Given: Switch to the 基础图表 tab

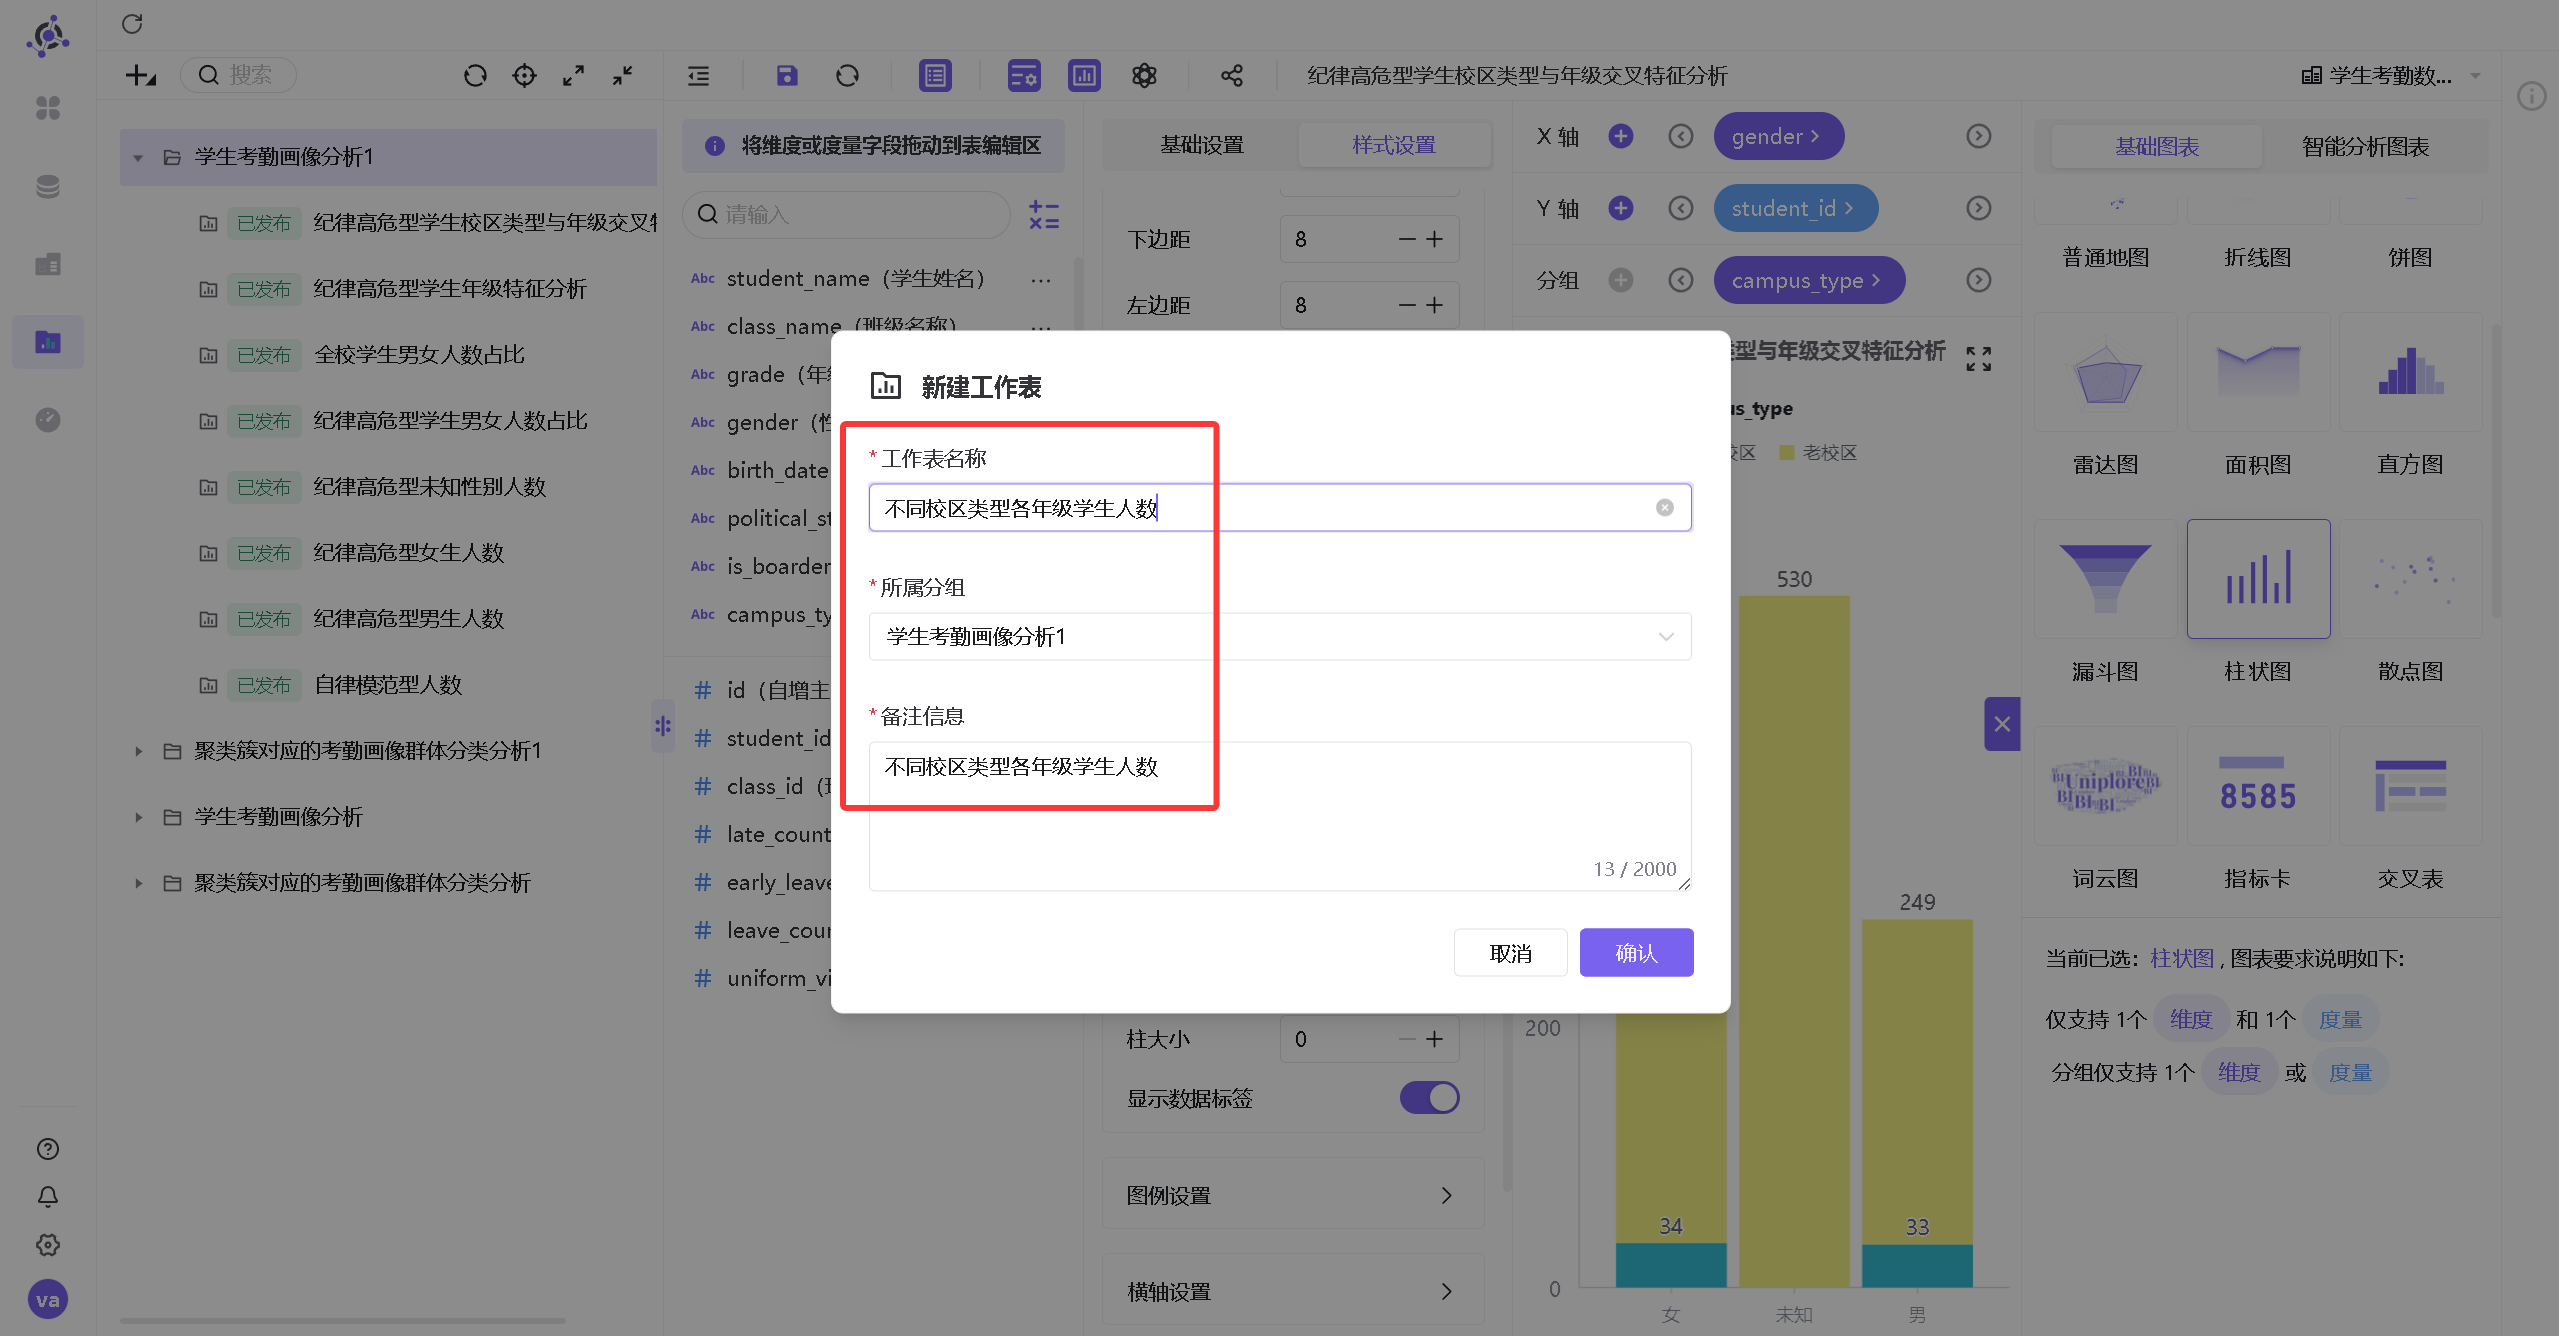Looking at the screenshot, I should (x=2157, y=147).
